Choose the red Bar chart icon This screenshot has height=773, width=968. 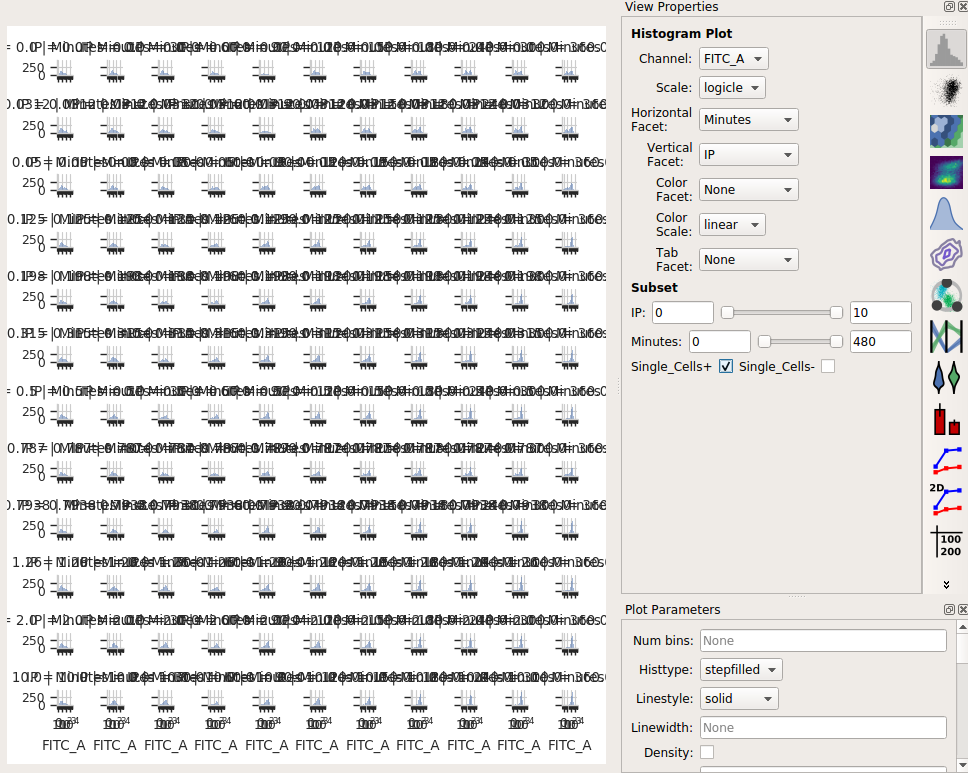click(x=946, y=419)
